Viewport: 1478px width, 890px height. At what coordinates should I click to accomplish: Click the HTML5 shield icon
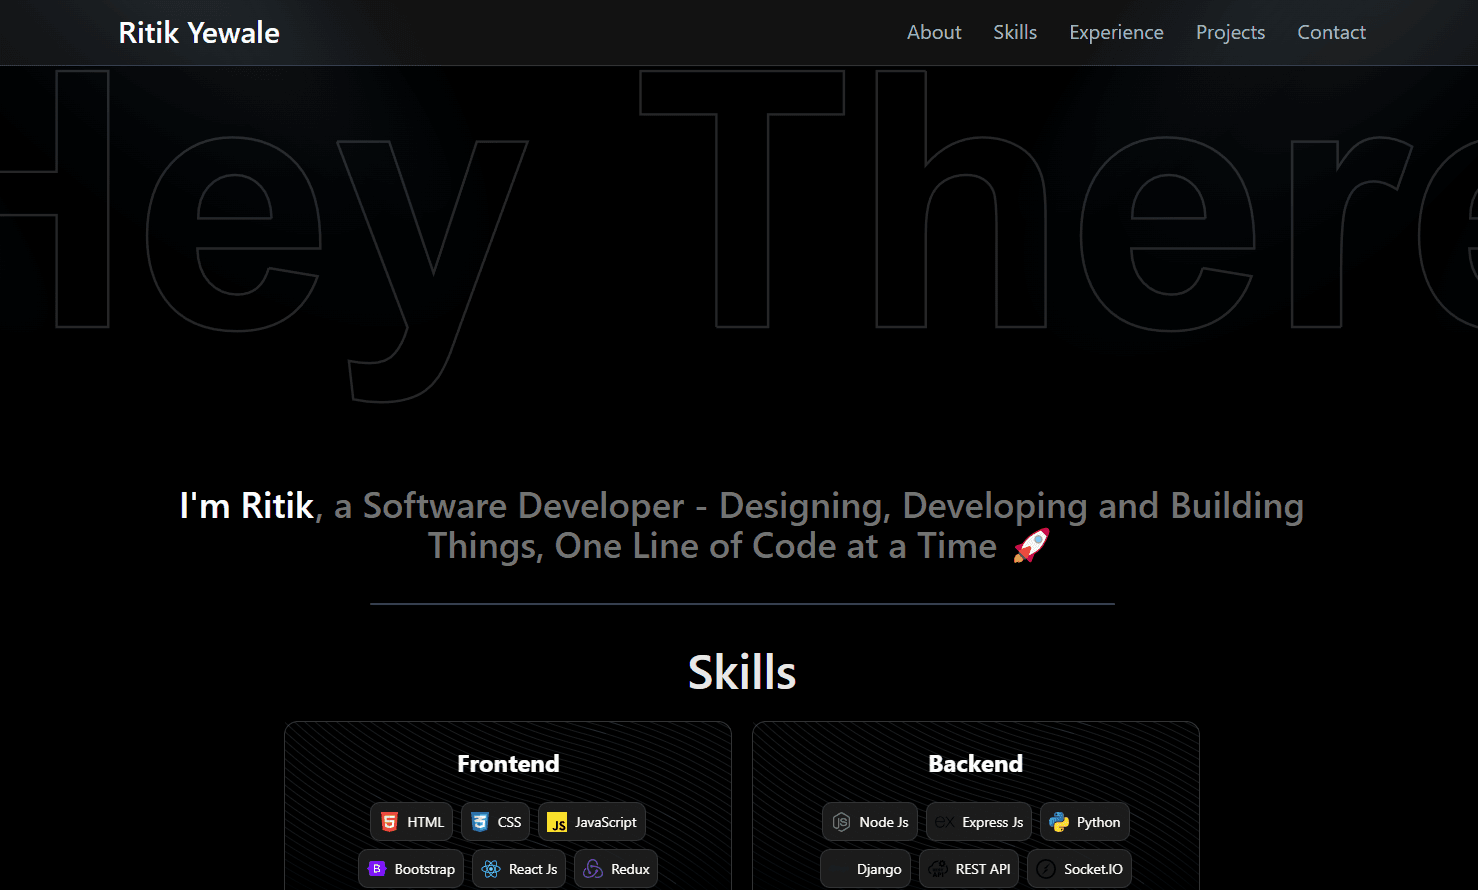coord(390,822)
